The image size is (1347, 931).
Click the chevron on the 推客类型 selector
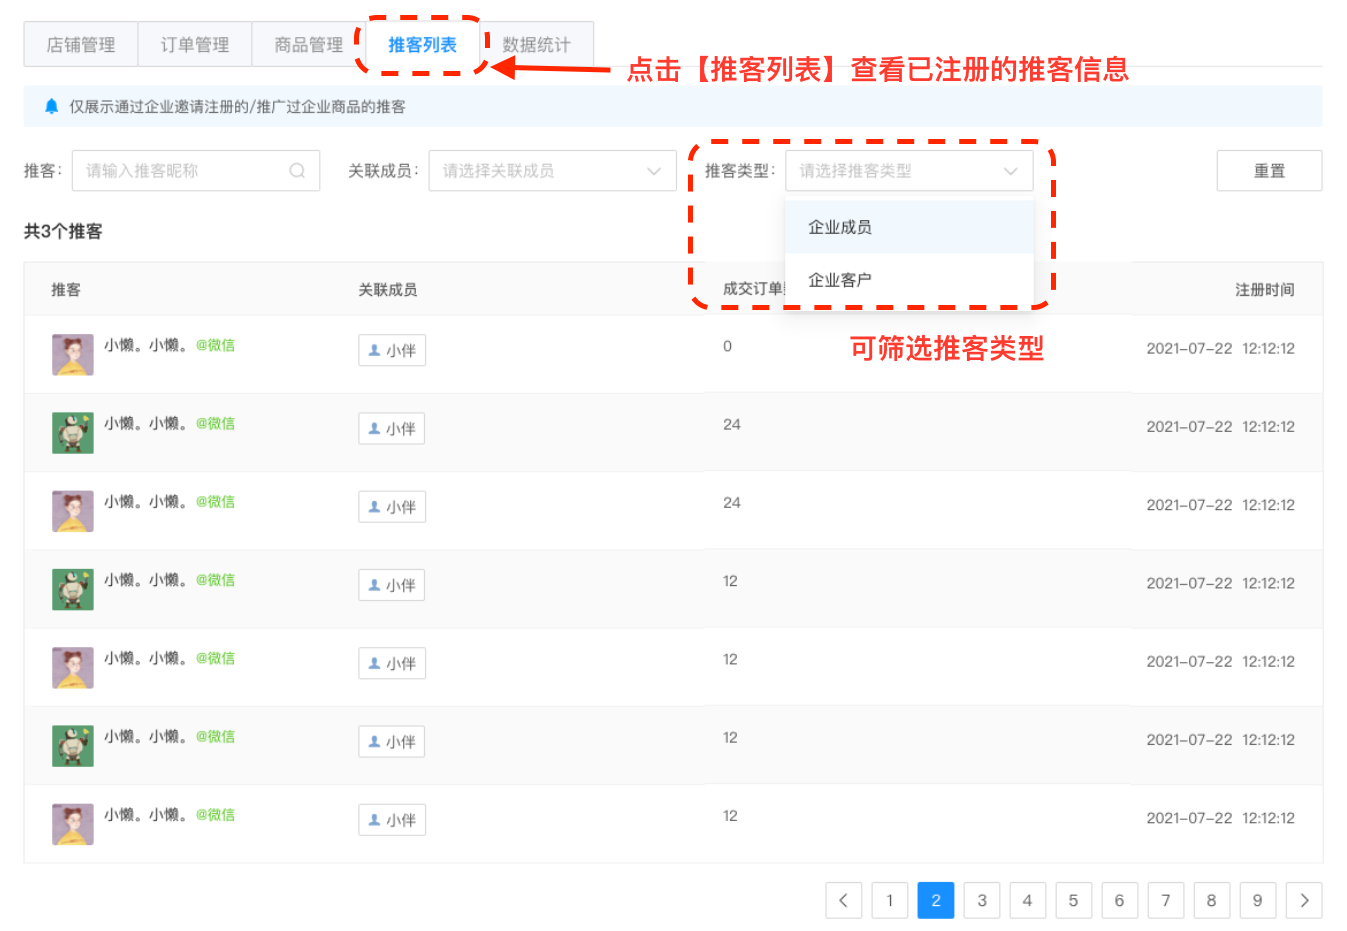[1011, 170]
